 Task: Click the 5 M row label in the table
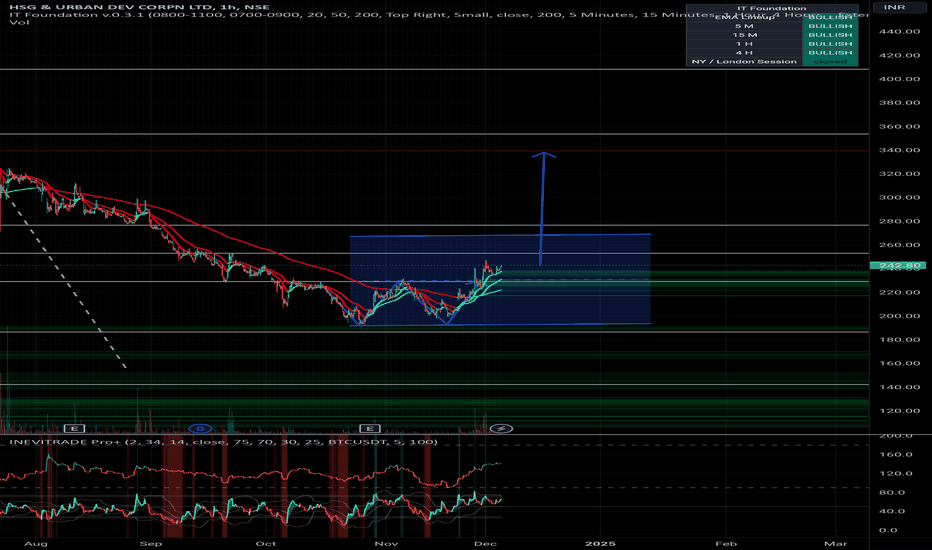point(744,26)
